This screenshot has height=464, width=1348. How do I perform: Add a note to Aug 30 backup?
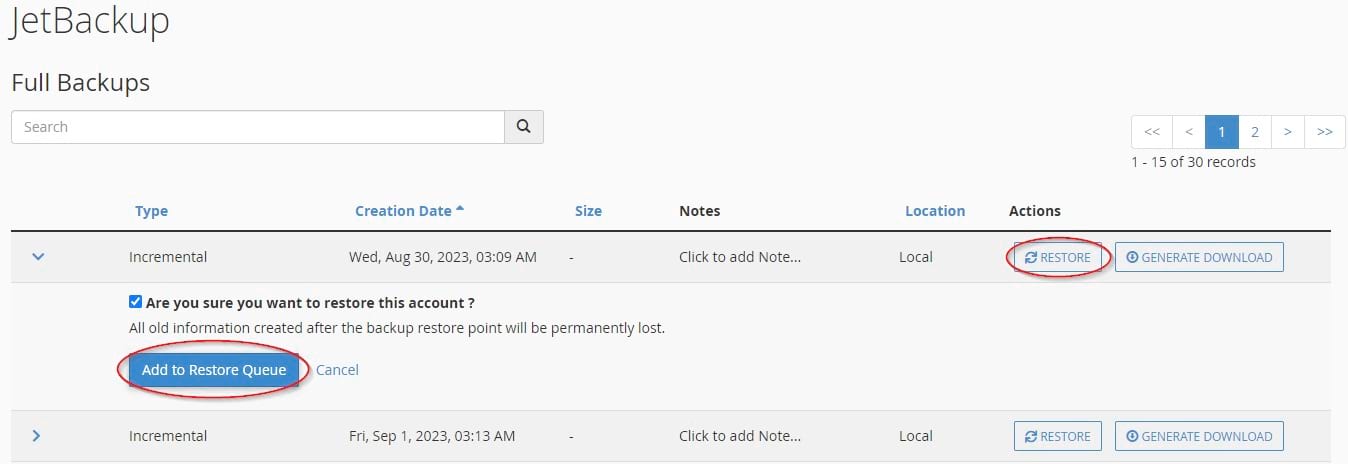point(740,257)
